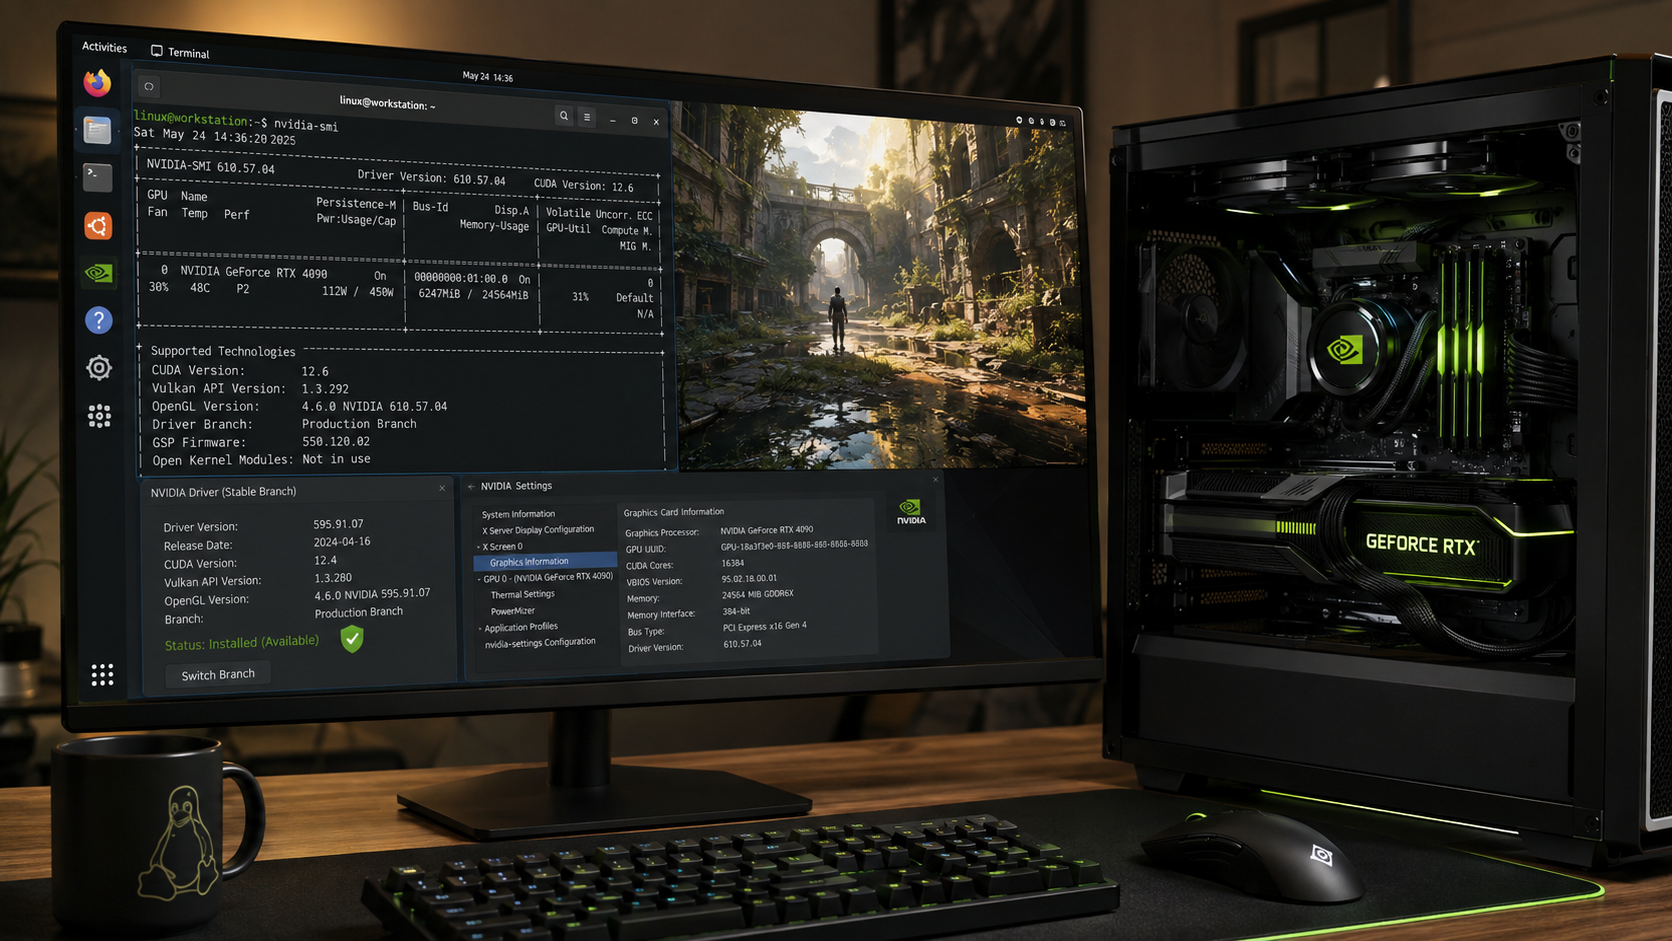Click the green shield checkmark status icon
The height and width of the screenshot is (941, 1672).
[x=352, y=639]
